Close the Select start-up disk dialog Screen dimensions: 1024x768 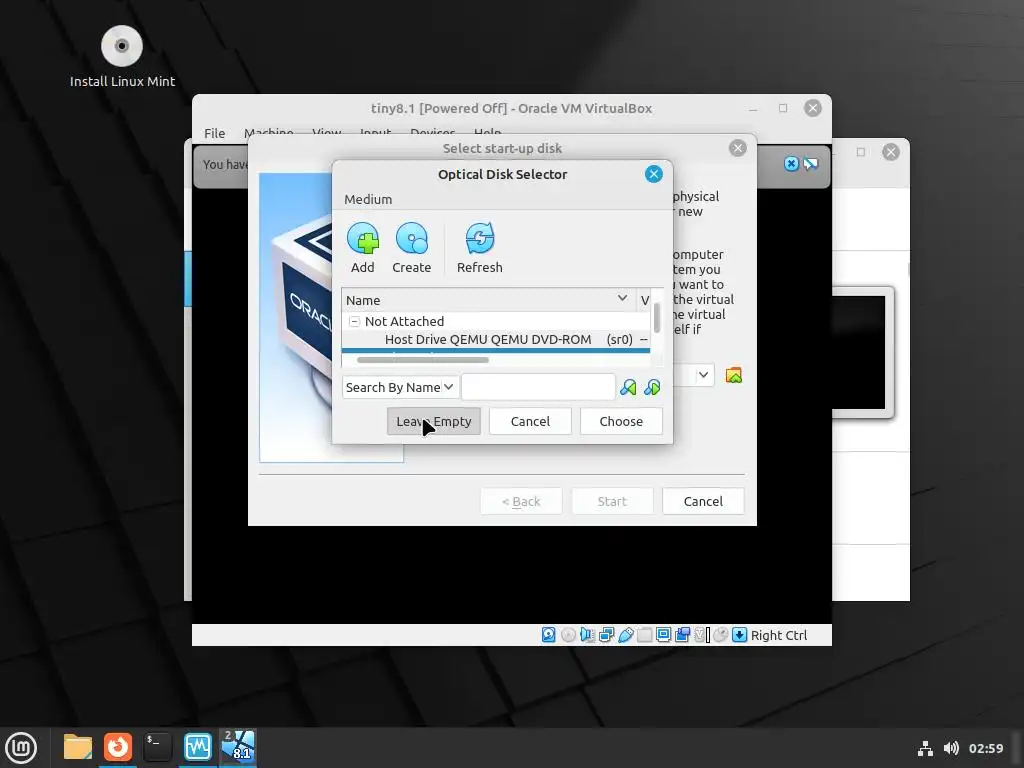click(738, 148)
